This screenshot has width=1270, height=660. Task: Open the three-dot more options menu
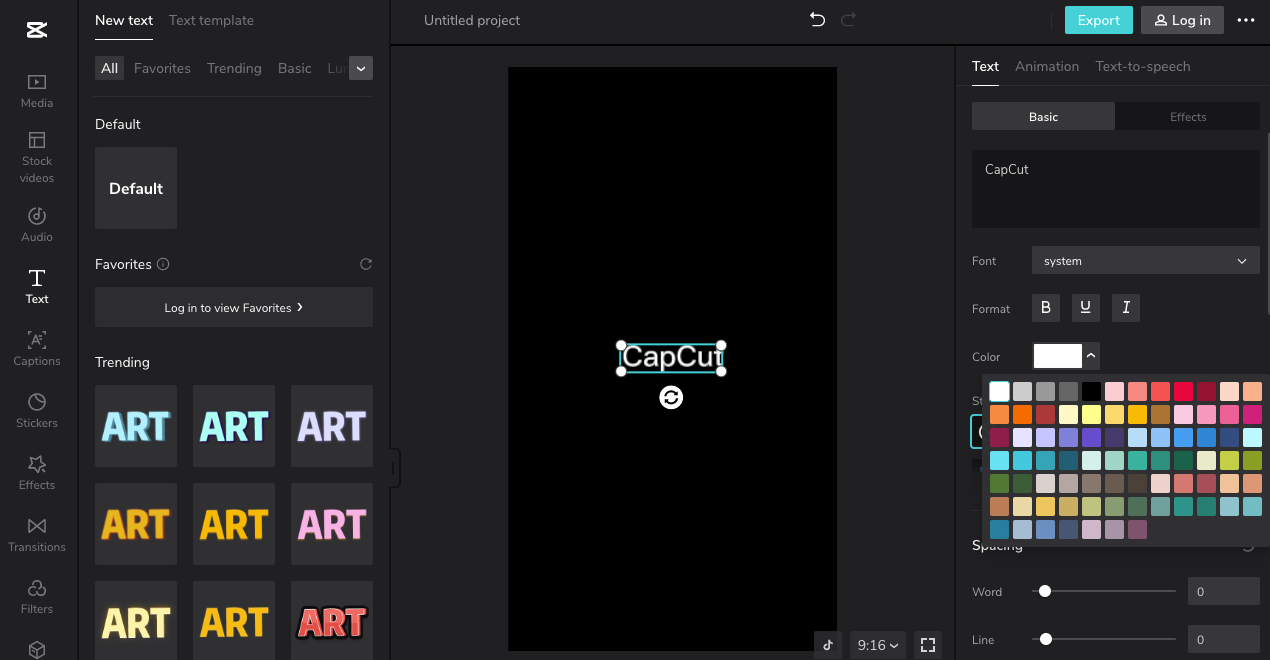coord(1246,20)
